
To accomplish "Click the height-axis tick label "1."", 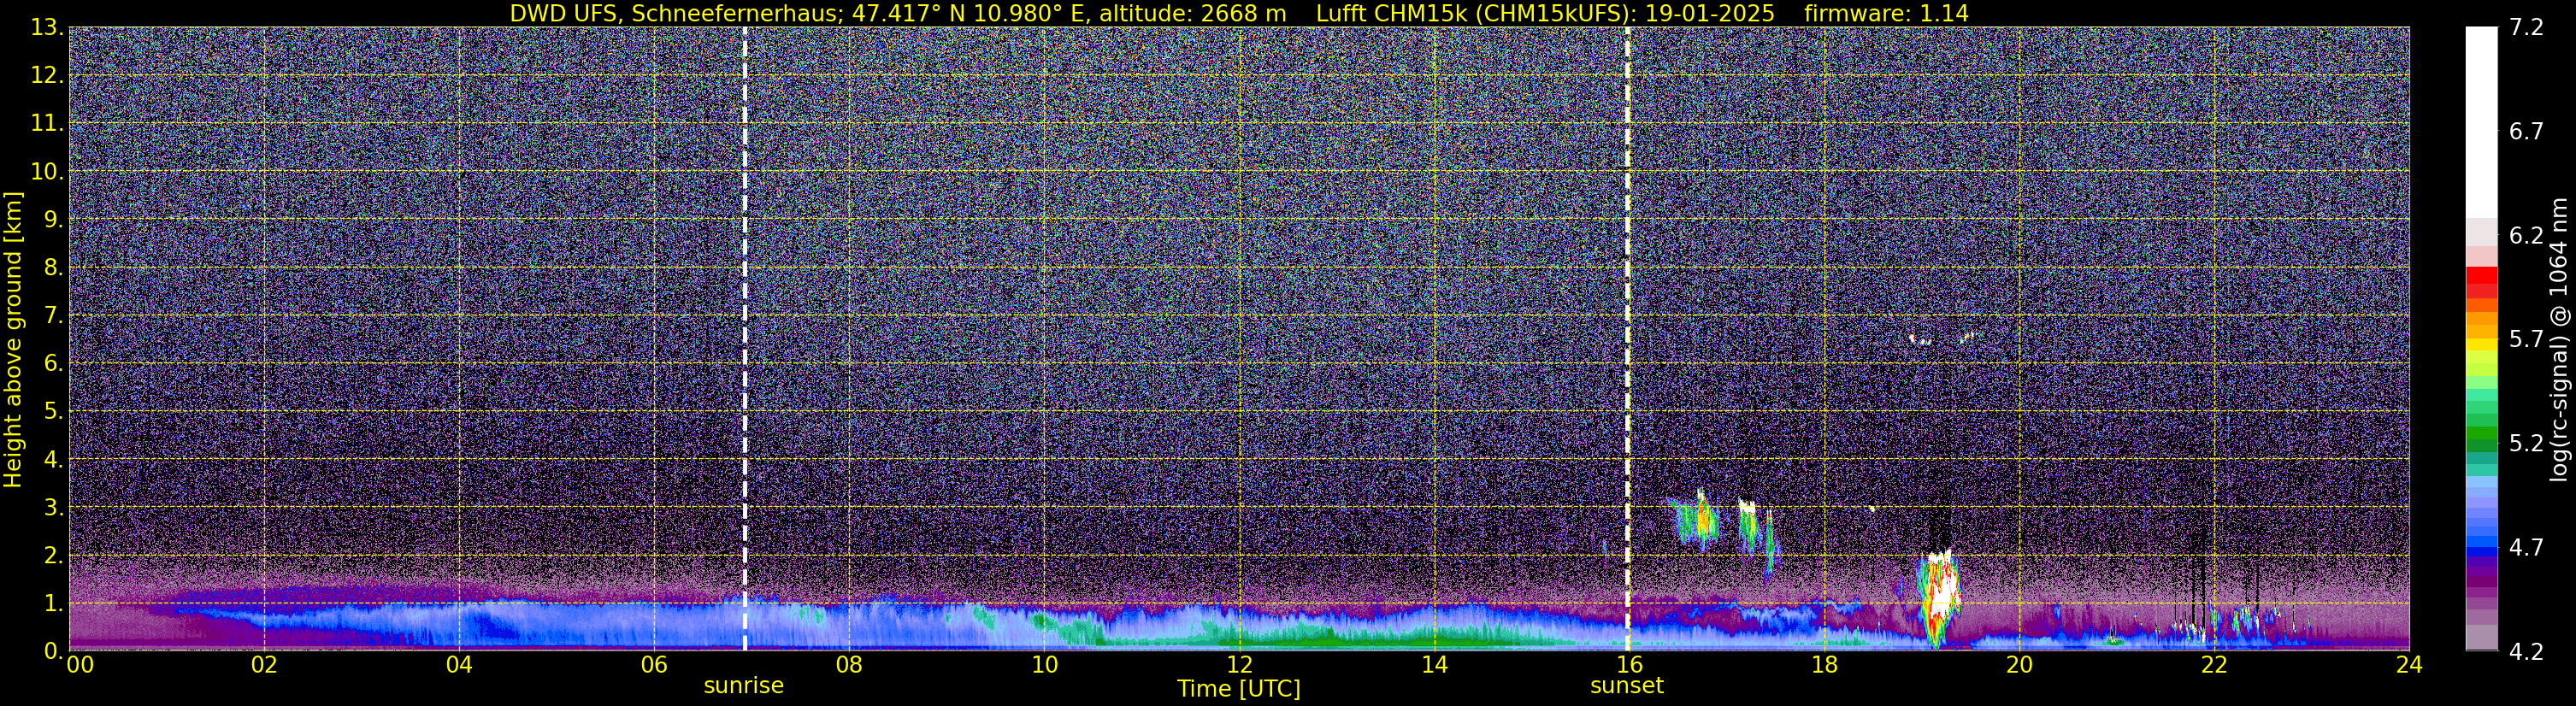I will [52, 603].
